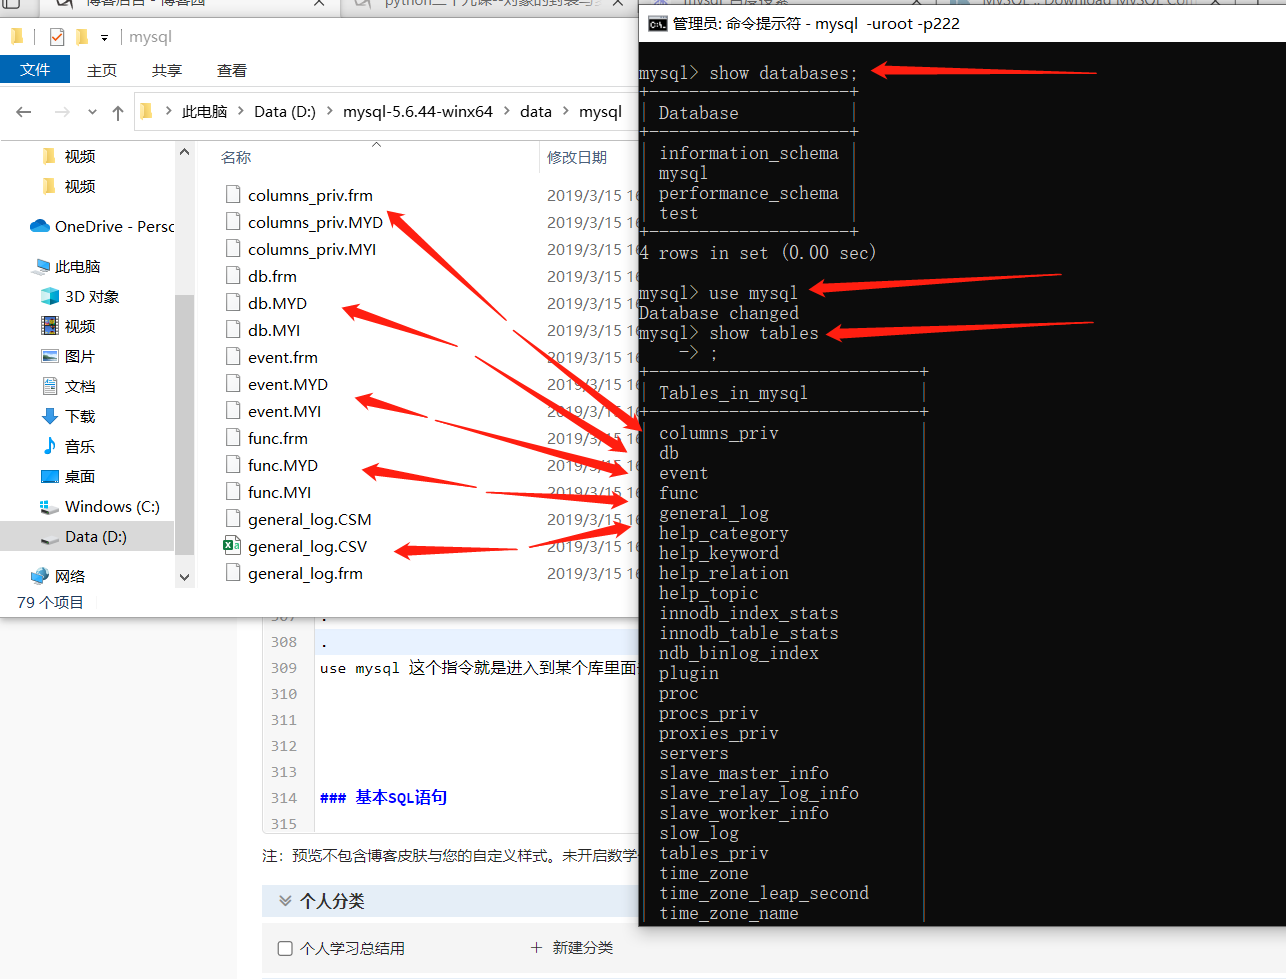The width and height of the screenshot is (1286, 979).
Task: Click the file icon beside columns_priv.frm
Action: pos(233,195)
